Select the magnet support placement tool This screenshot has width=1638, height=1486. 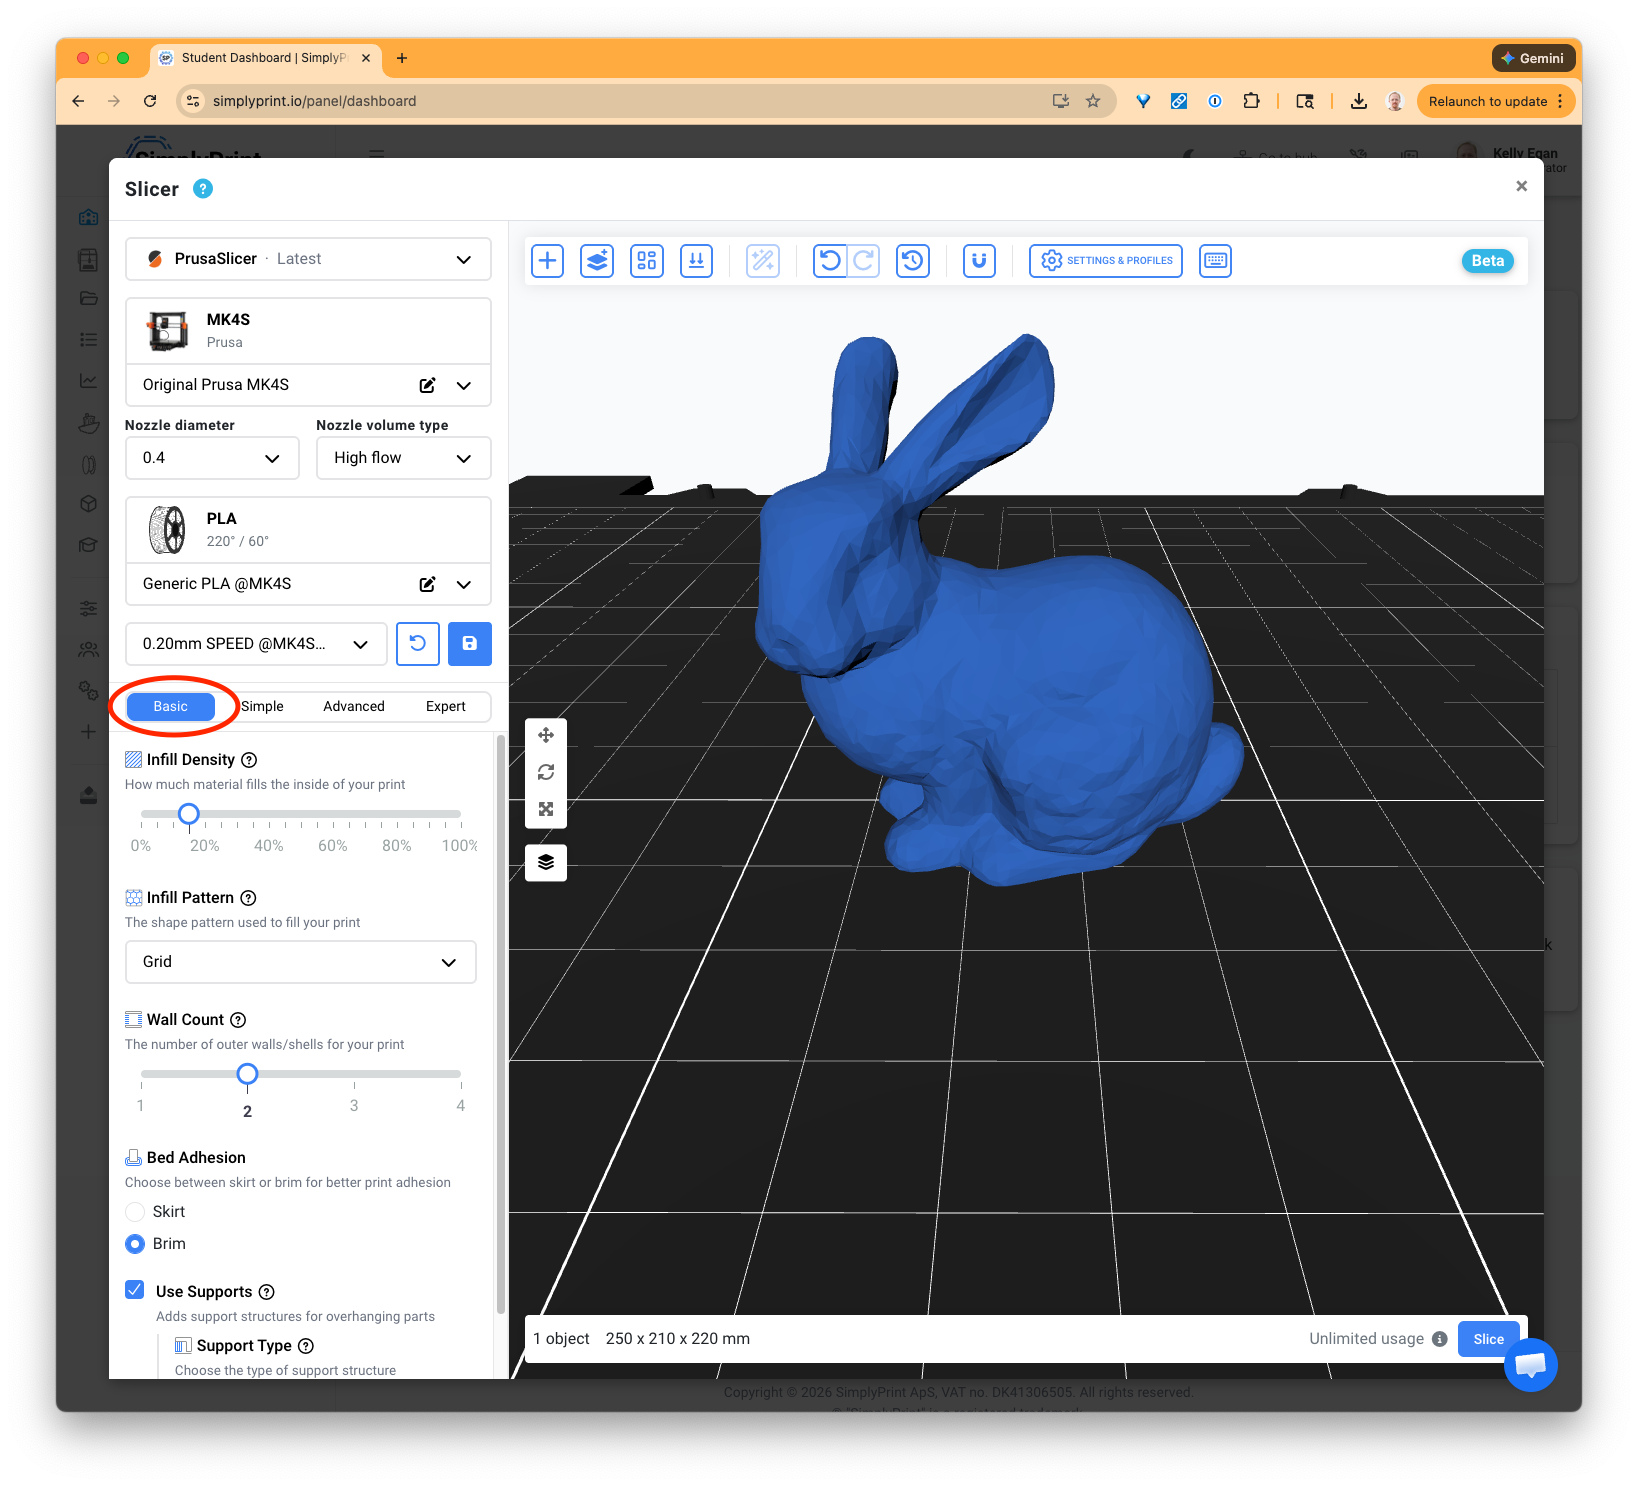pyautogui.click(x=979, y=261)
